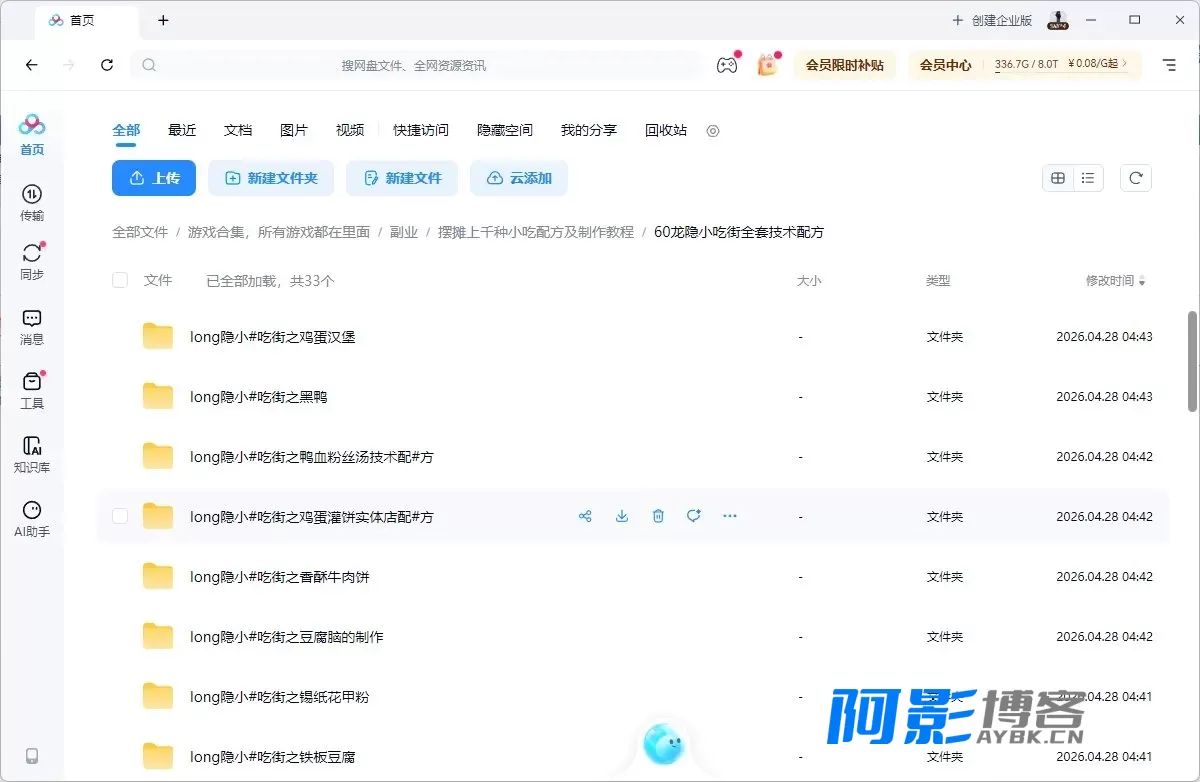Click the cloud refresh icon on 鸡蛋灌饼 row
Image resolution: width=1200 pixels, height=782 pixels.
pyautogui.click(x=694, y=516)
